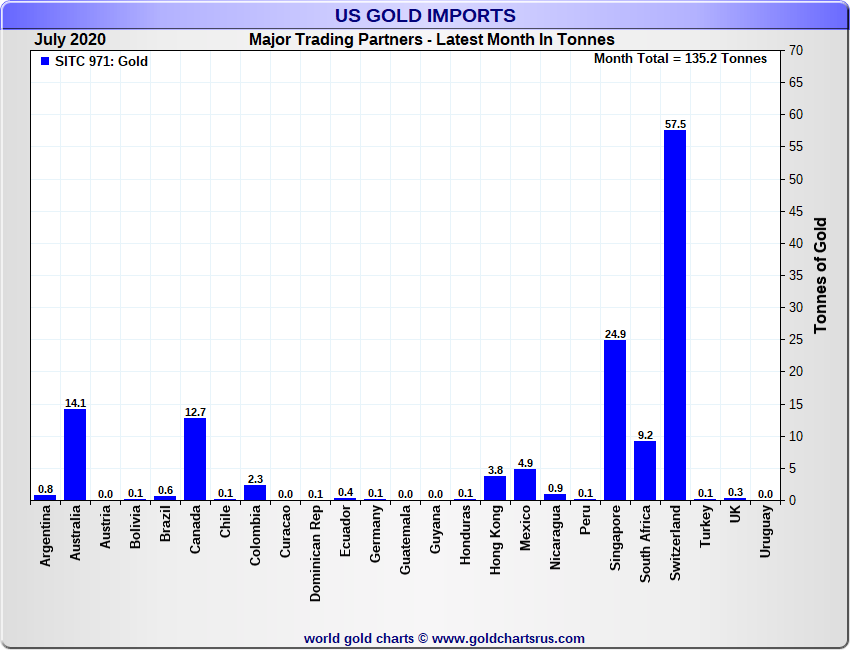Click the blue SITC 971 legend swatch
The image size is (850, 650).
coord(45,62)
